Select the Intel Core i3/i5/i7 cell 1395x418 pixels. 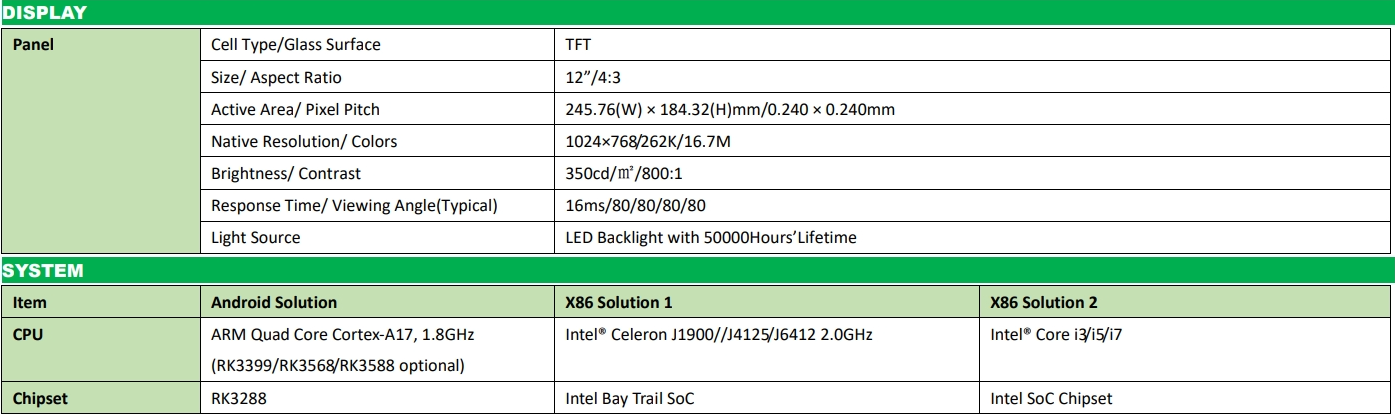click(1188, 350)
